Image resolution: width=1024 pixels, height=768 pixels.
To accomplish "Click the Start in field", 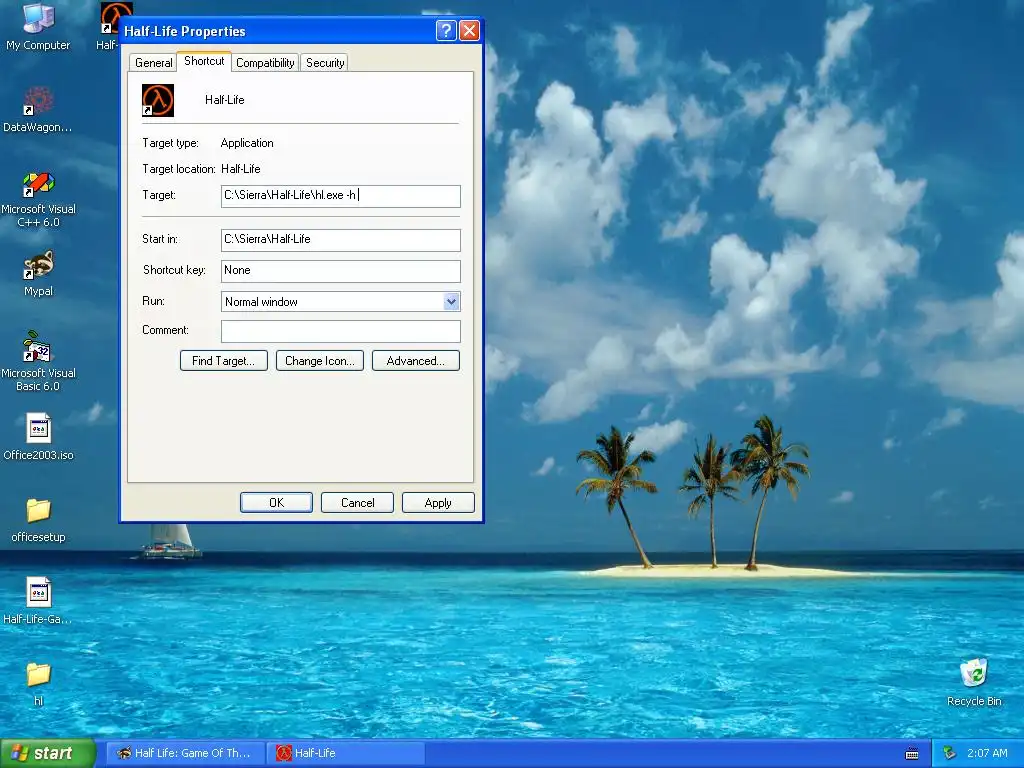I will click(x=341, y=240).
